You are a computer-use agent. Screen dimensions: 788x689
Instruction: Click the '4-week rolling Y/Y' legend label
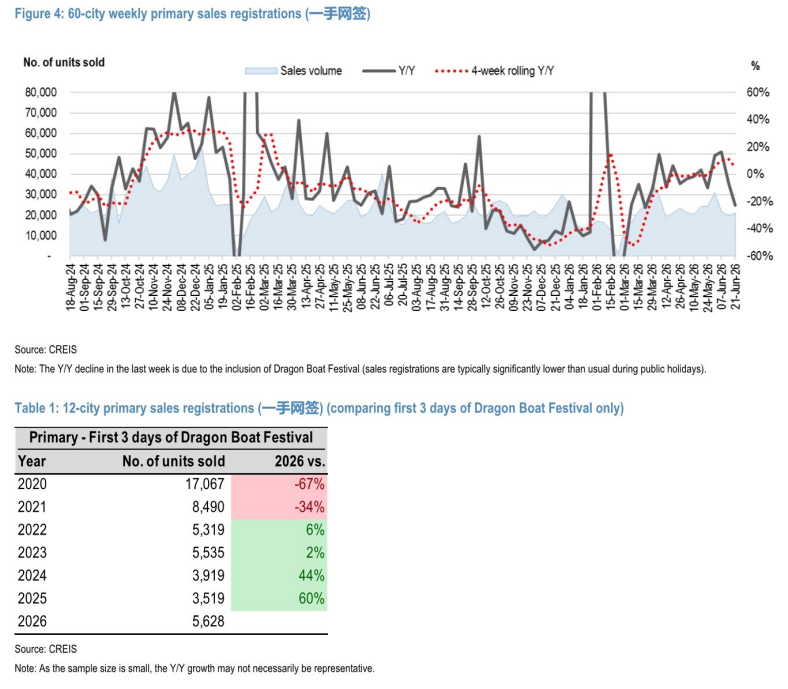click(513, 71)
